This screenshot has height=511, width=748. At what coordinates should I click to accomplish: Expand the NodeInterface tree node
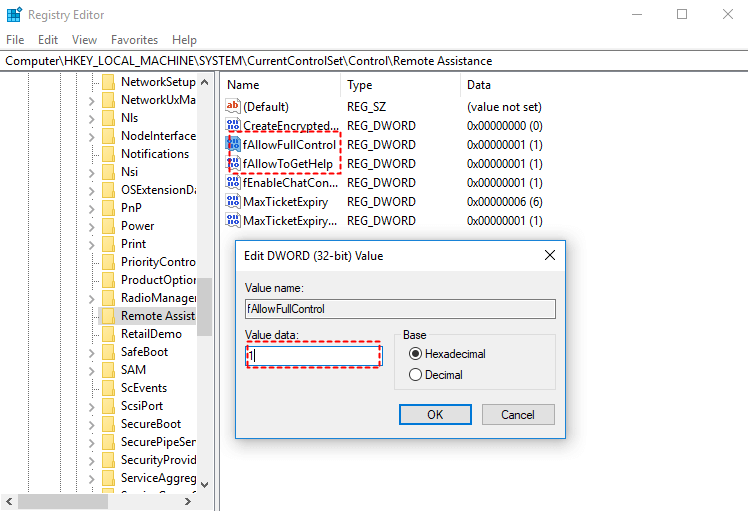click(x=92, y=137)
